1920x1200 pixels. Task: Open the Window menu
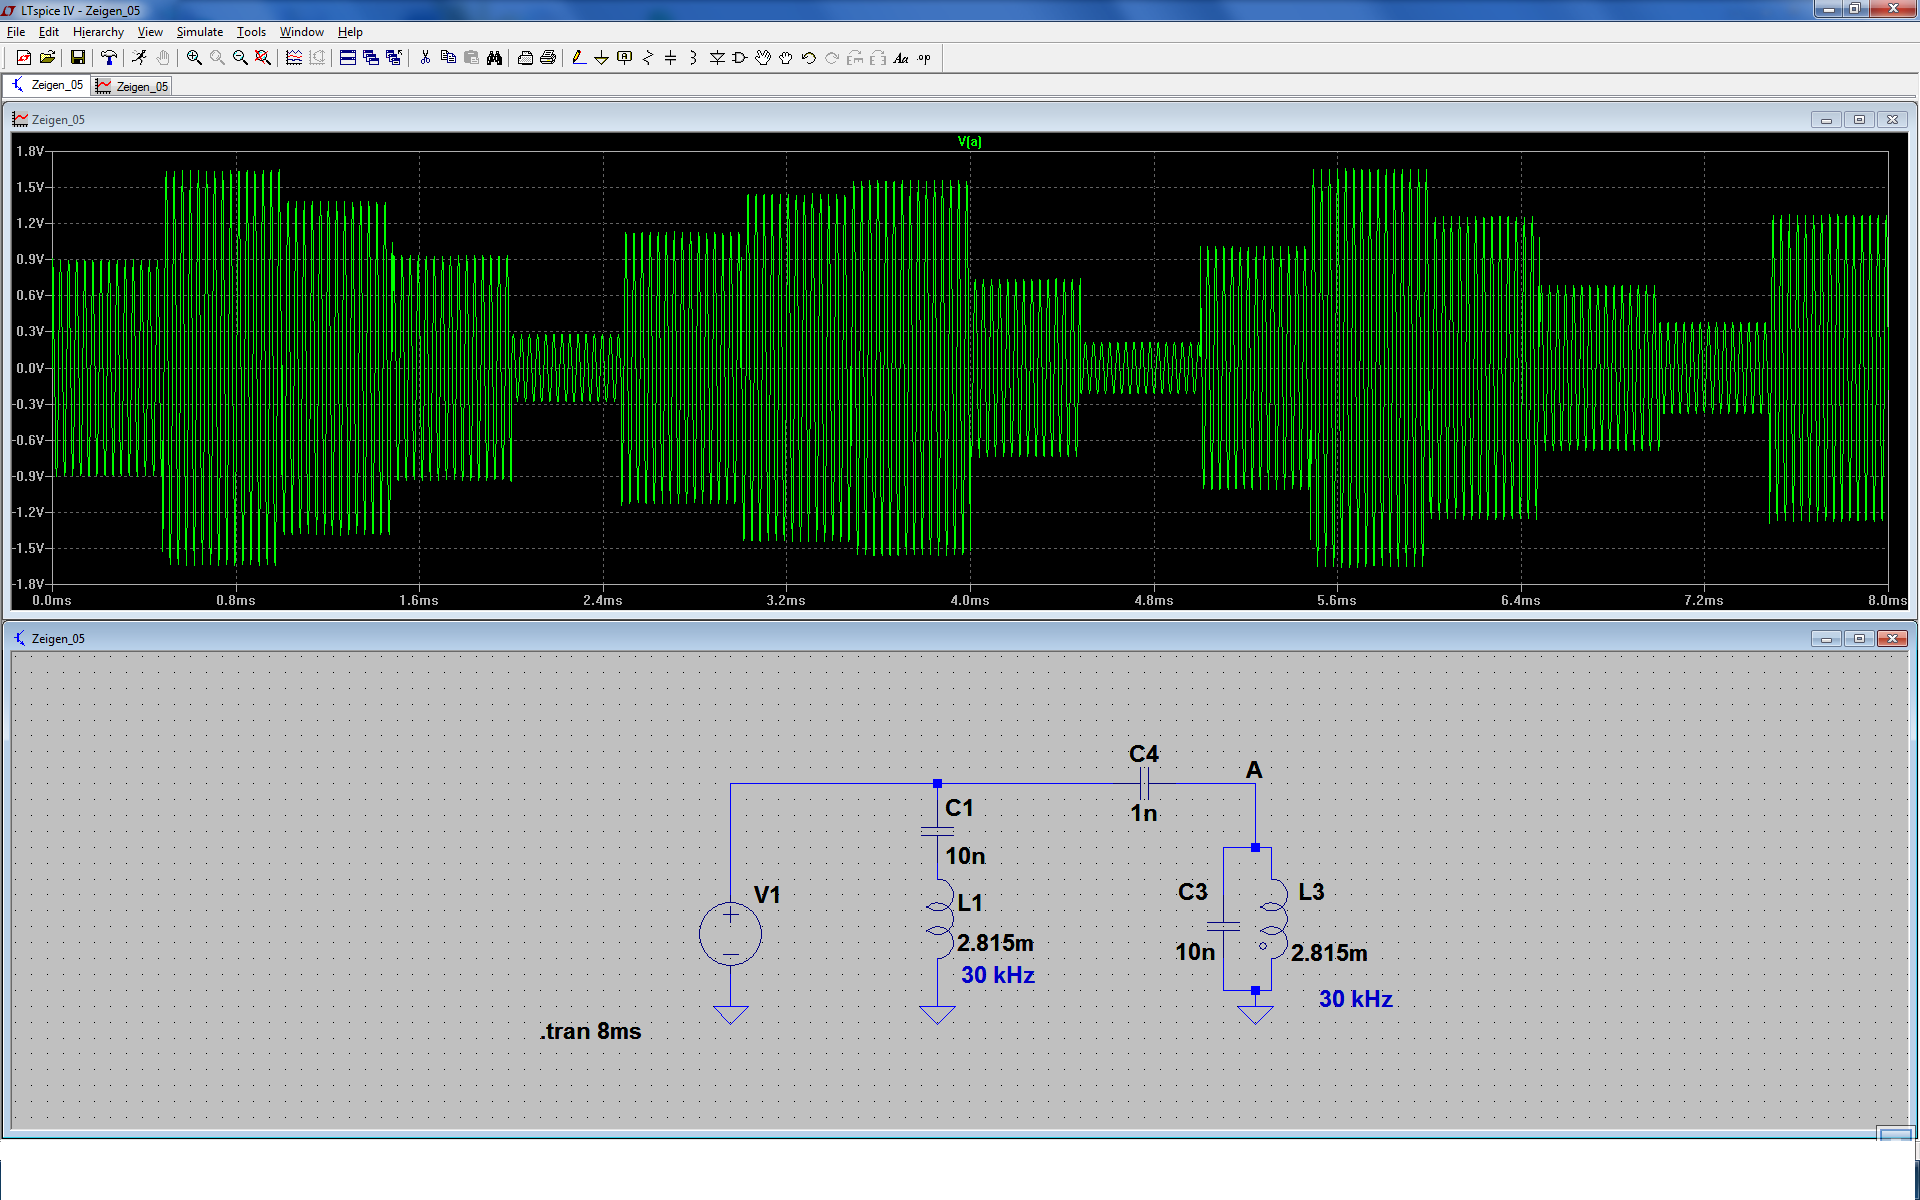(301, 32)
